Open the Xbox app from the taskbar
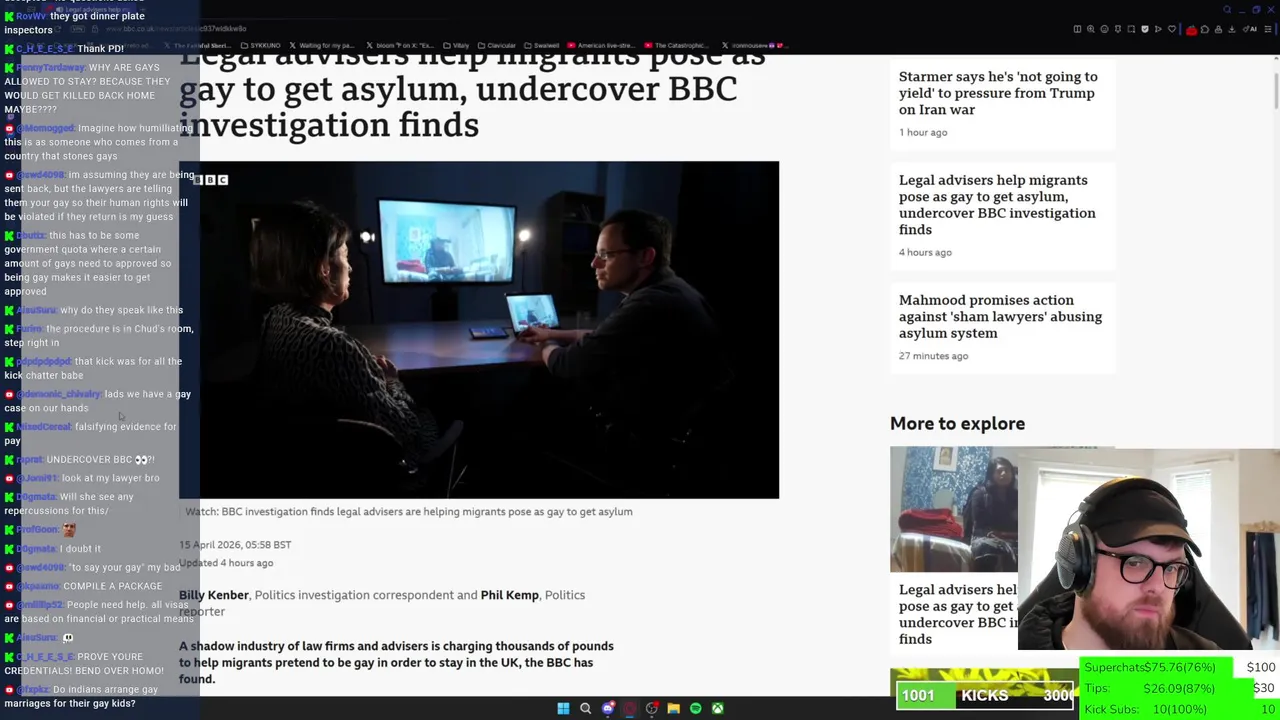Image resolution: width=1280 pixels, height=720 pixels. coord(717,708)
